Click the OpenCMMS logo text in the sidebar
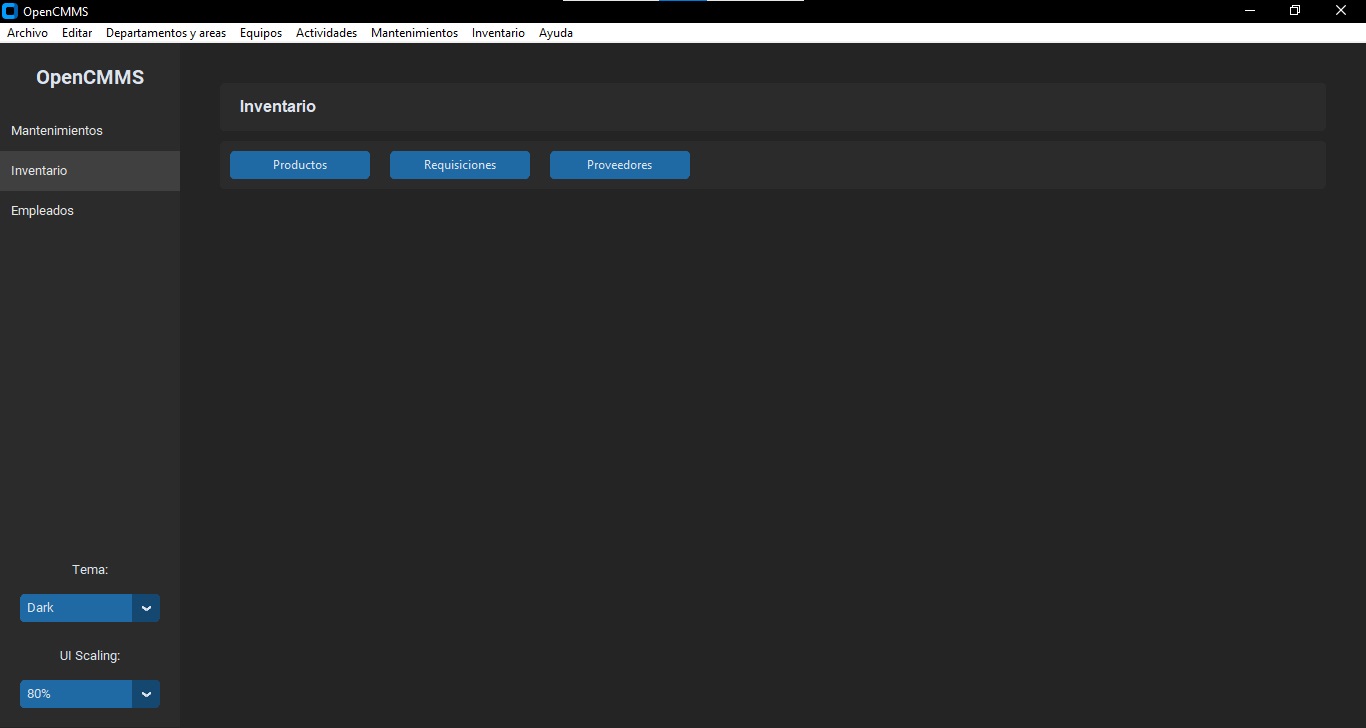Viewport: 1366px width, 728px height. (89, 76)
